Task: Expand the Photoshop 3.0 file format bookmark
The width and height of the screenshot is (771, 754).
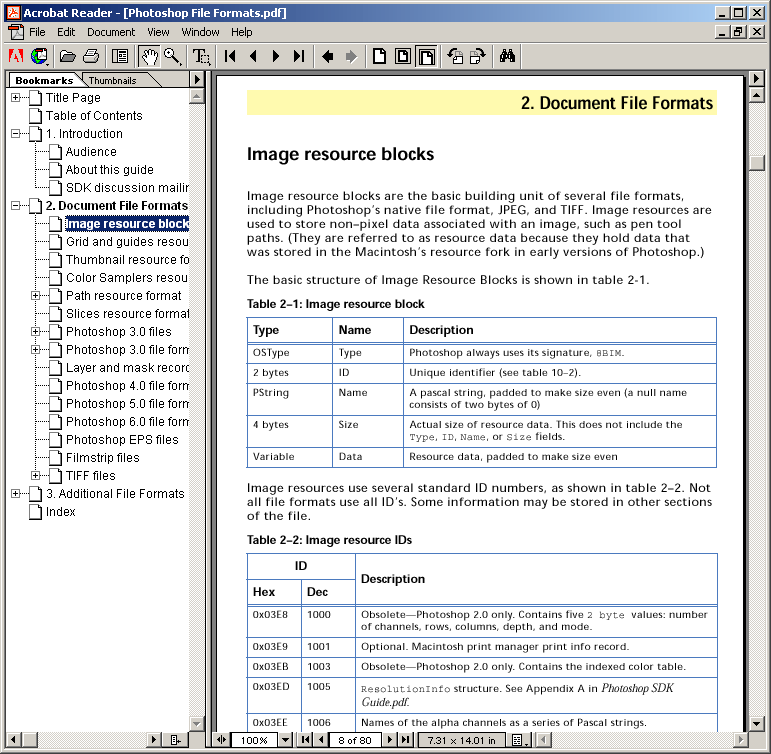Action: (35, 350)
